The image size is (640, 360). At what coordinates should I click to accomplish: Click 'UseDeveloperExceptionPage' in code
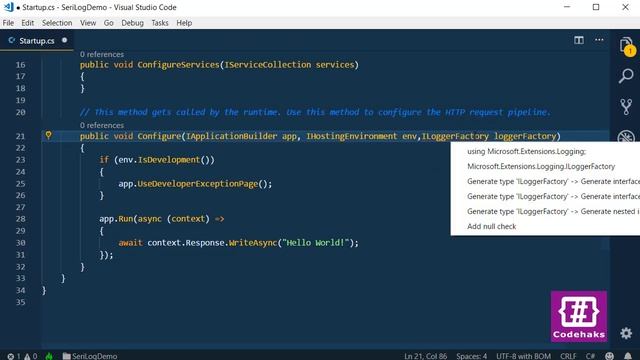(x=198, y=184)
